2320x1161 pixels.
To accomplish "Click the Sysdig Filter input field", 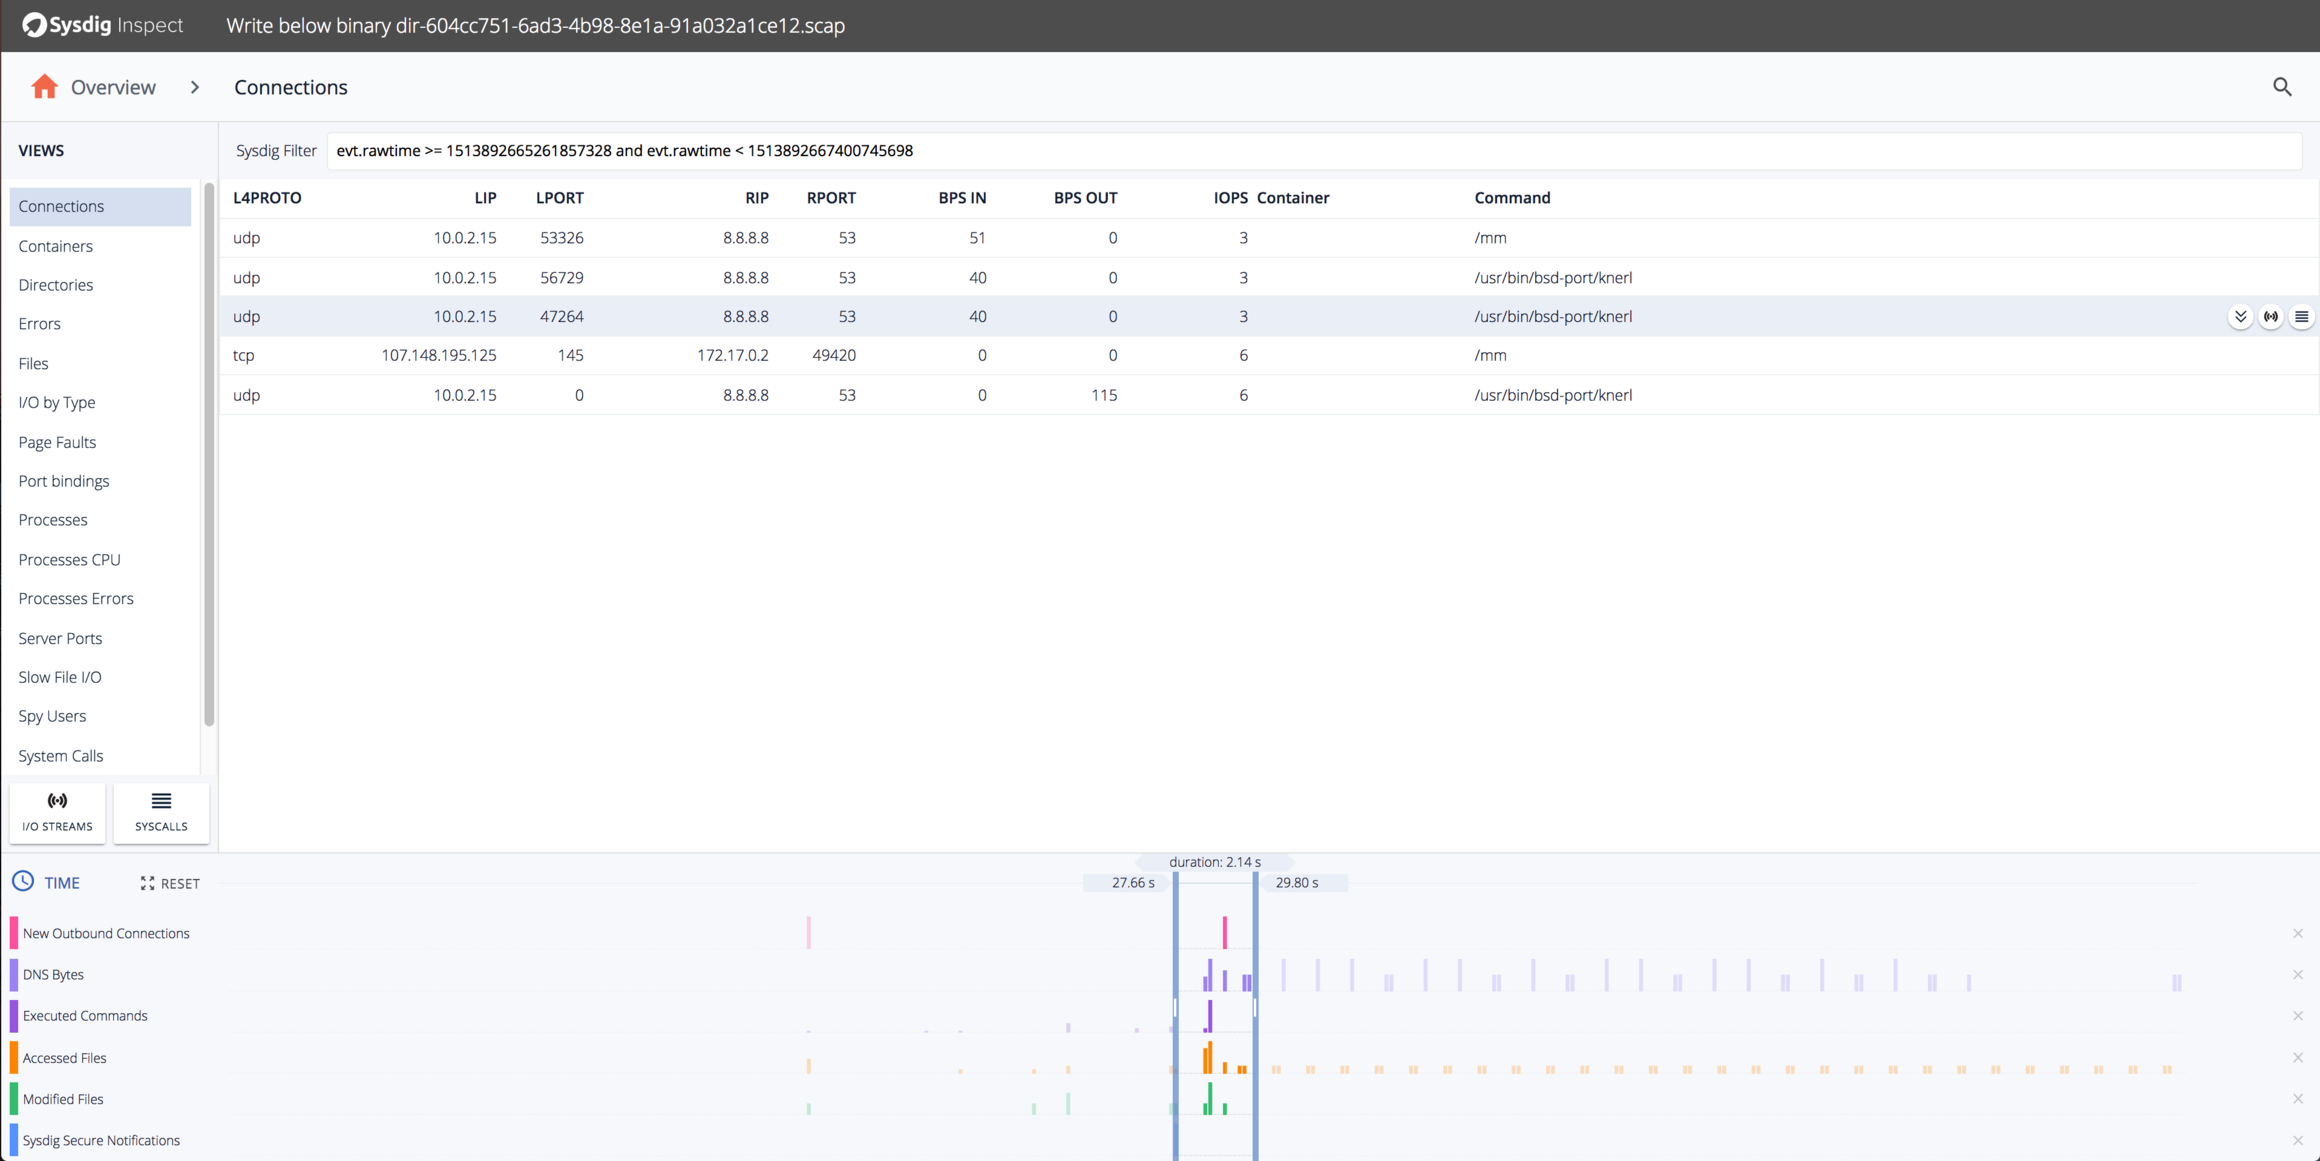I will [1313, 151].
